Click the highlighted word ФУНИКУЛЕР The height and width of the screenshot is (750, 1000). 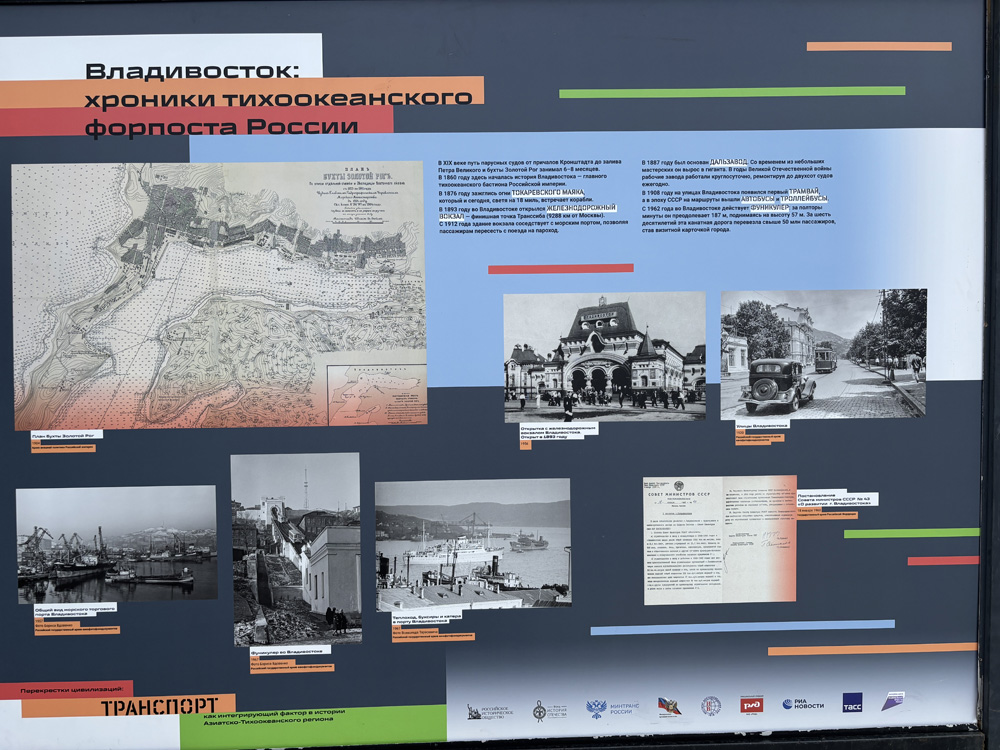click(x=770, y=207)
